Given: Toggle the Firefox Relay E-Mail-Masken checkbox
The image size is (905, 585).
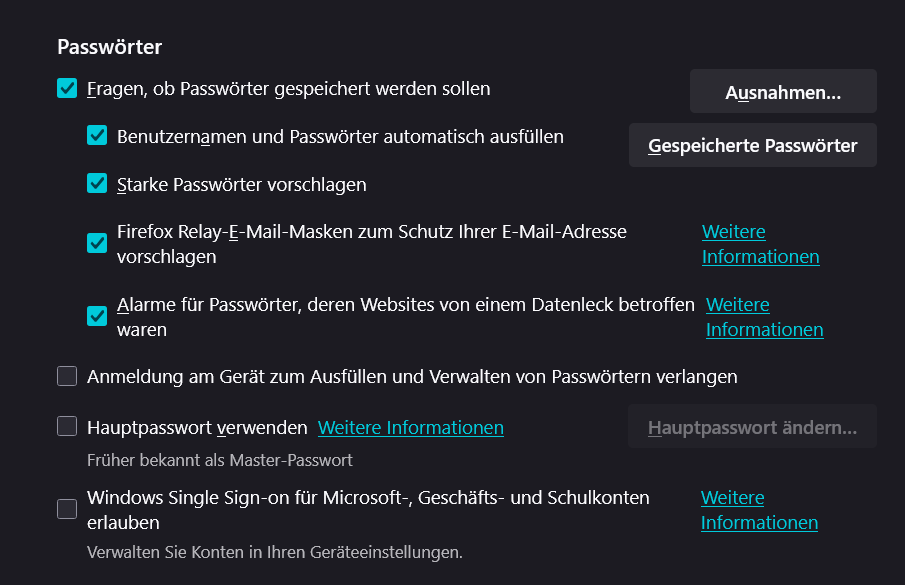Looking at the screenshot, I should 97,243.
